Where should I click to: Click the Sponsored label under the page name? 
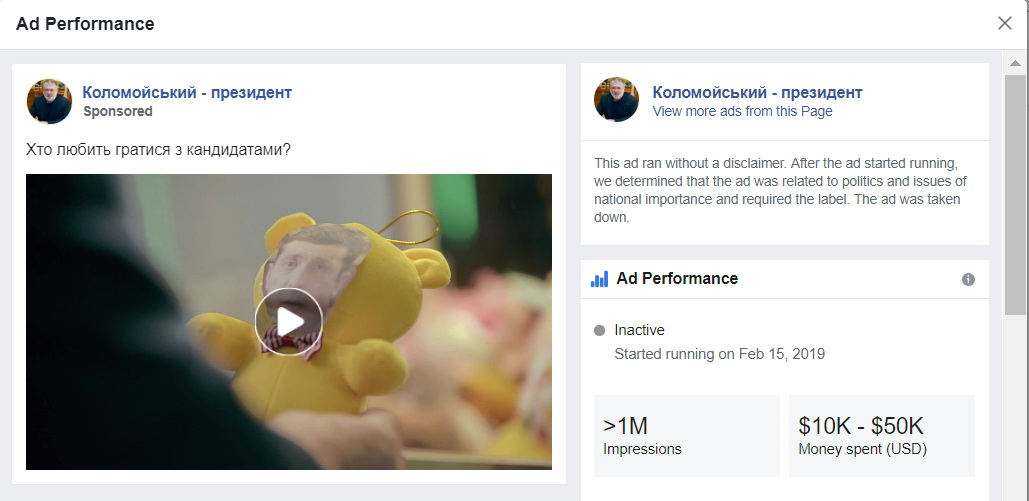coord(118,111)
